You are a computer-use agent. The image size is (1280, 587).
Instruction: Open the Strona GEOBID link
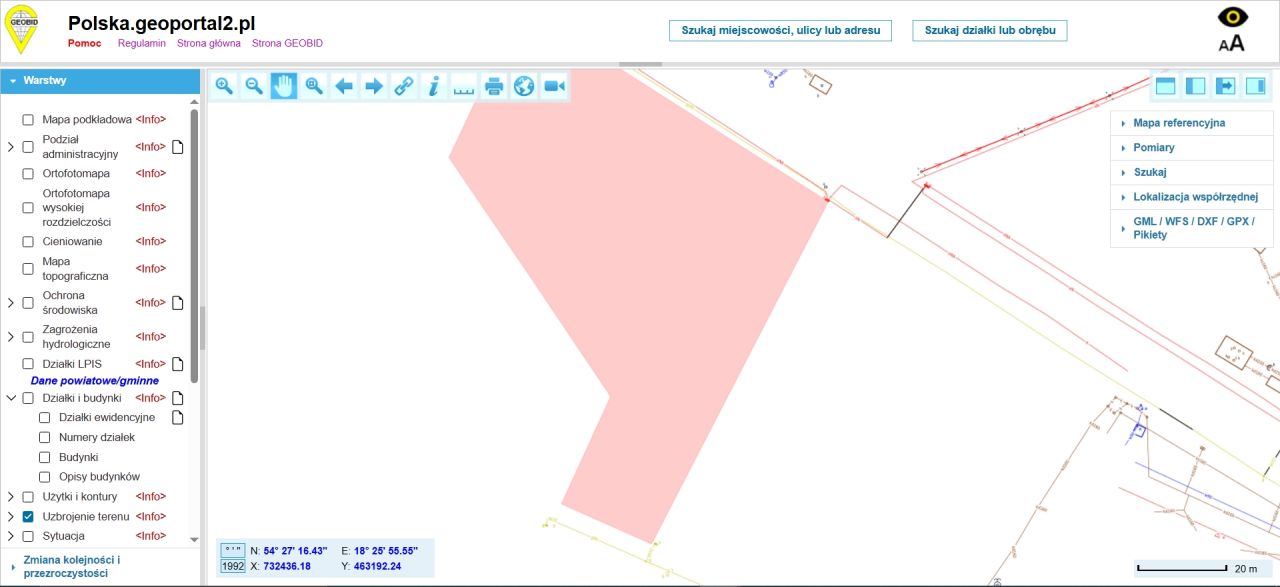pos(288,44)
